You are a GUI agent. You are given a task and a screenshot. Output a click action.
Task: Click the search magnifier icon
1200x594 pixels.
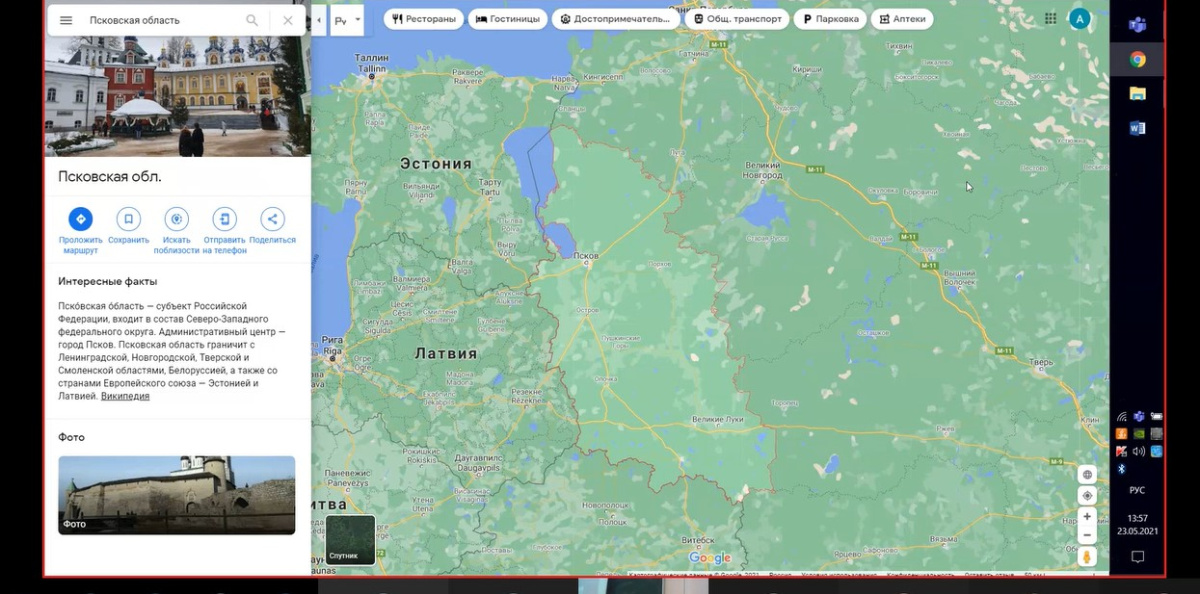point(252,20)
